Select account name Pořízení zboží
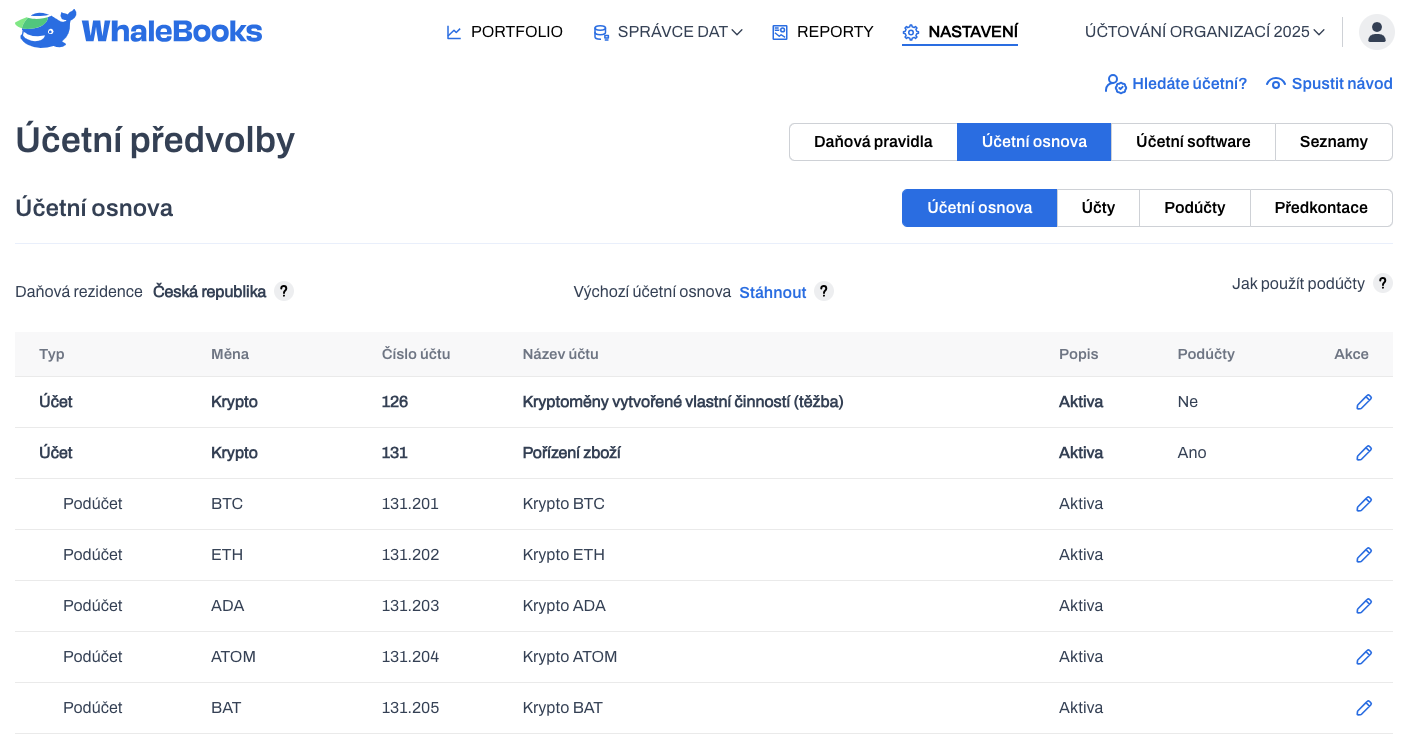The height and width of the screenshot is (741, 1408). [x=571, y=453]
